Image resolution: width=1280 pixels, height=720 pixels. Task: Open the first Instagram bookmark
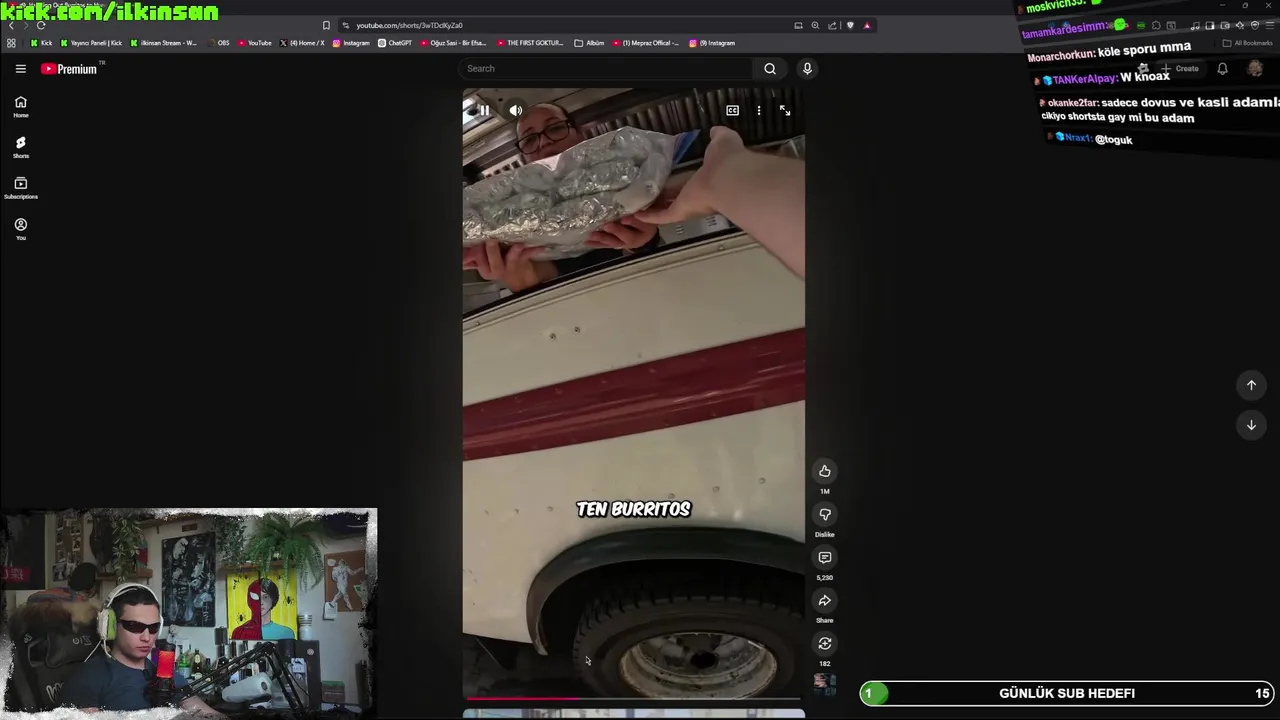(x=351, y=43)
